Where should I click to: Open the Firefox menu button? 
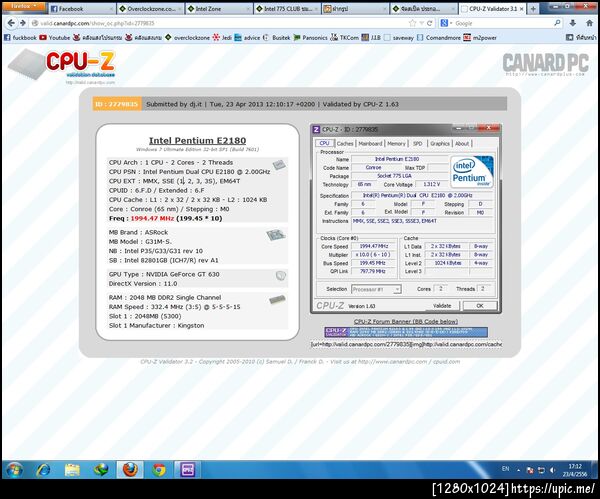pos(24,7)
